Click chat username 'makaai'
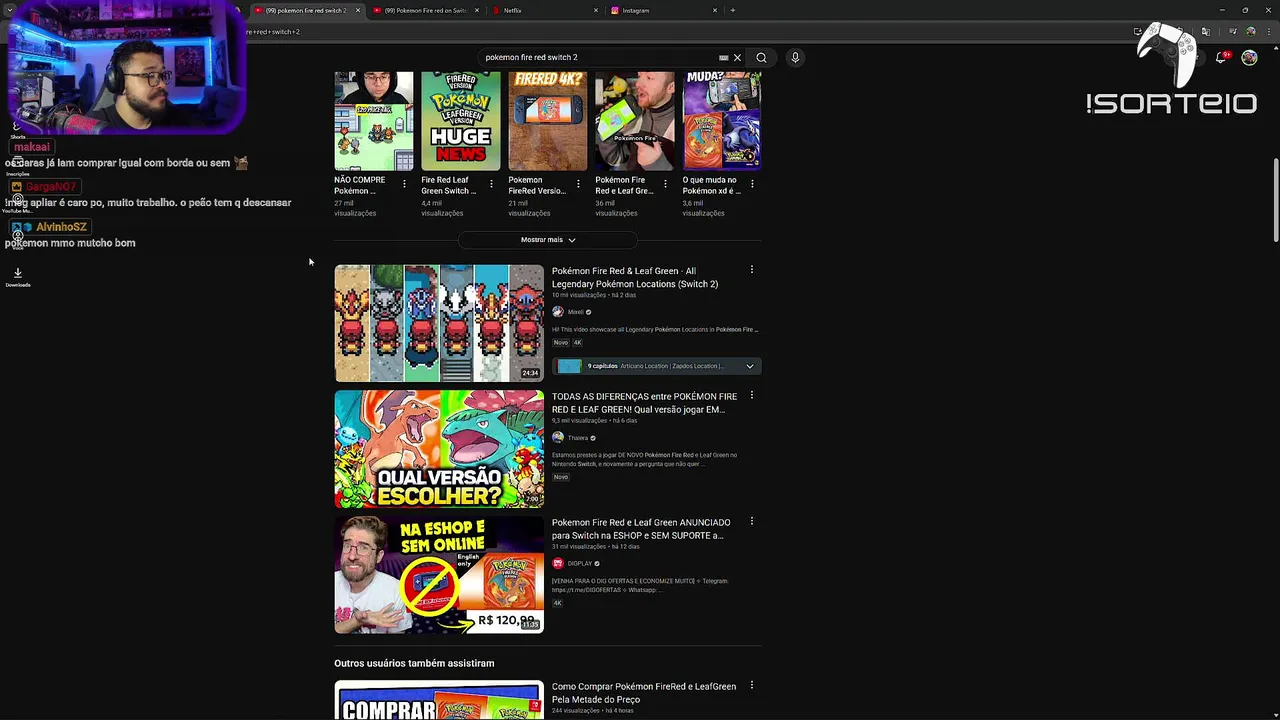 coord(32,147)
